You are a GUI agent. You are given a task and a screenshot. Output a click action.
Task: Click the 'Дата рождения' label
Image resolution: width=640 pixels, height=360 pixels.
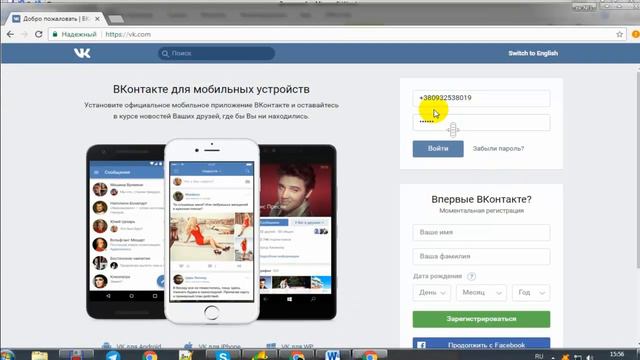click(437, 276)
